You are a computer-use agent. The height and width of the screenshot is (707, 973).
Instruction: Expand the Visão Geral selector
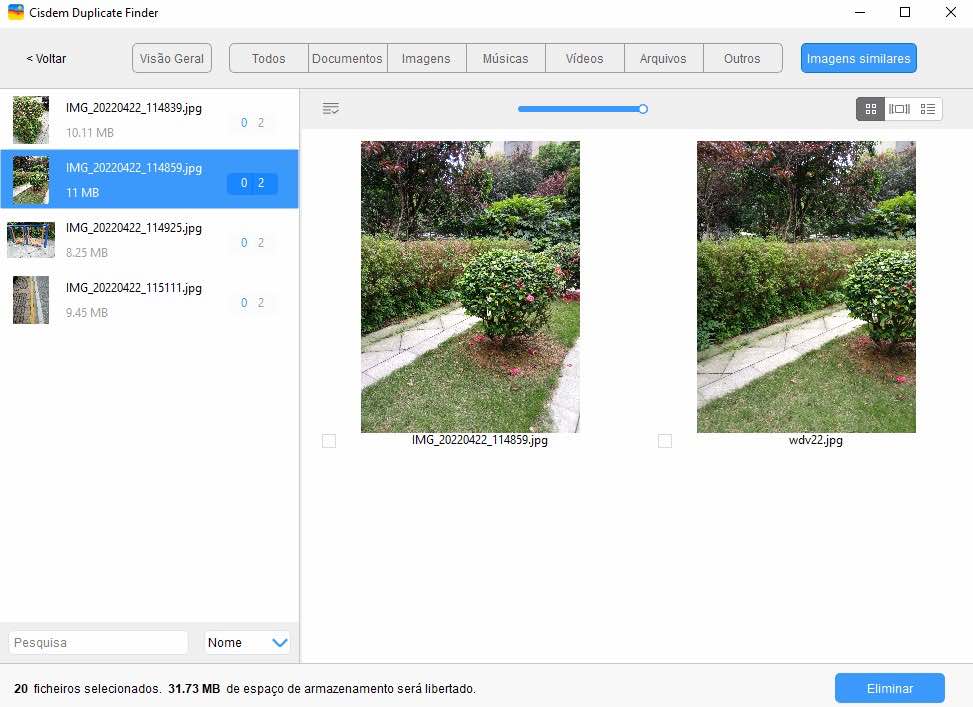[171, 58]
